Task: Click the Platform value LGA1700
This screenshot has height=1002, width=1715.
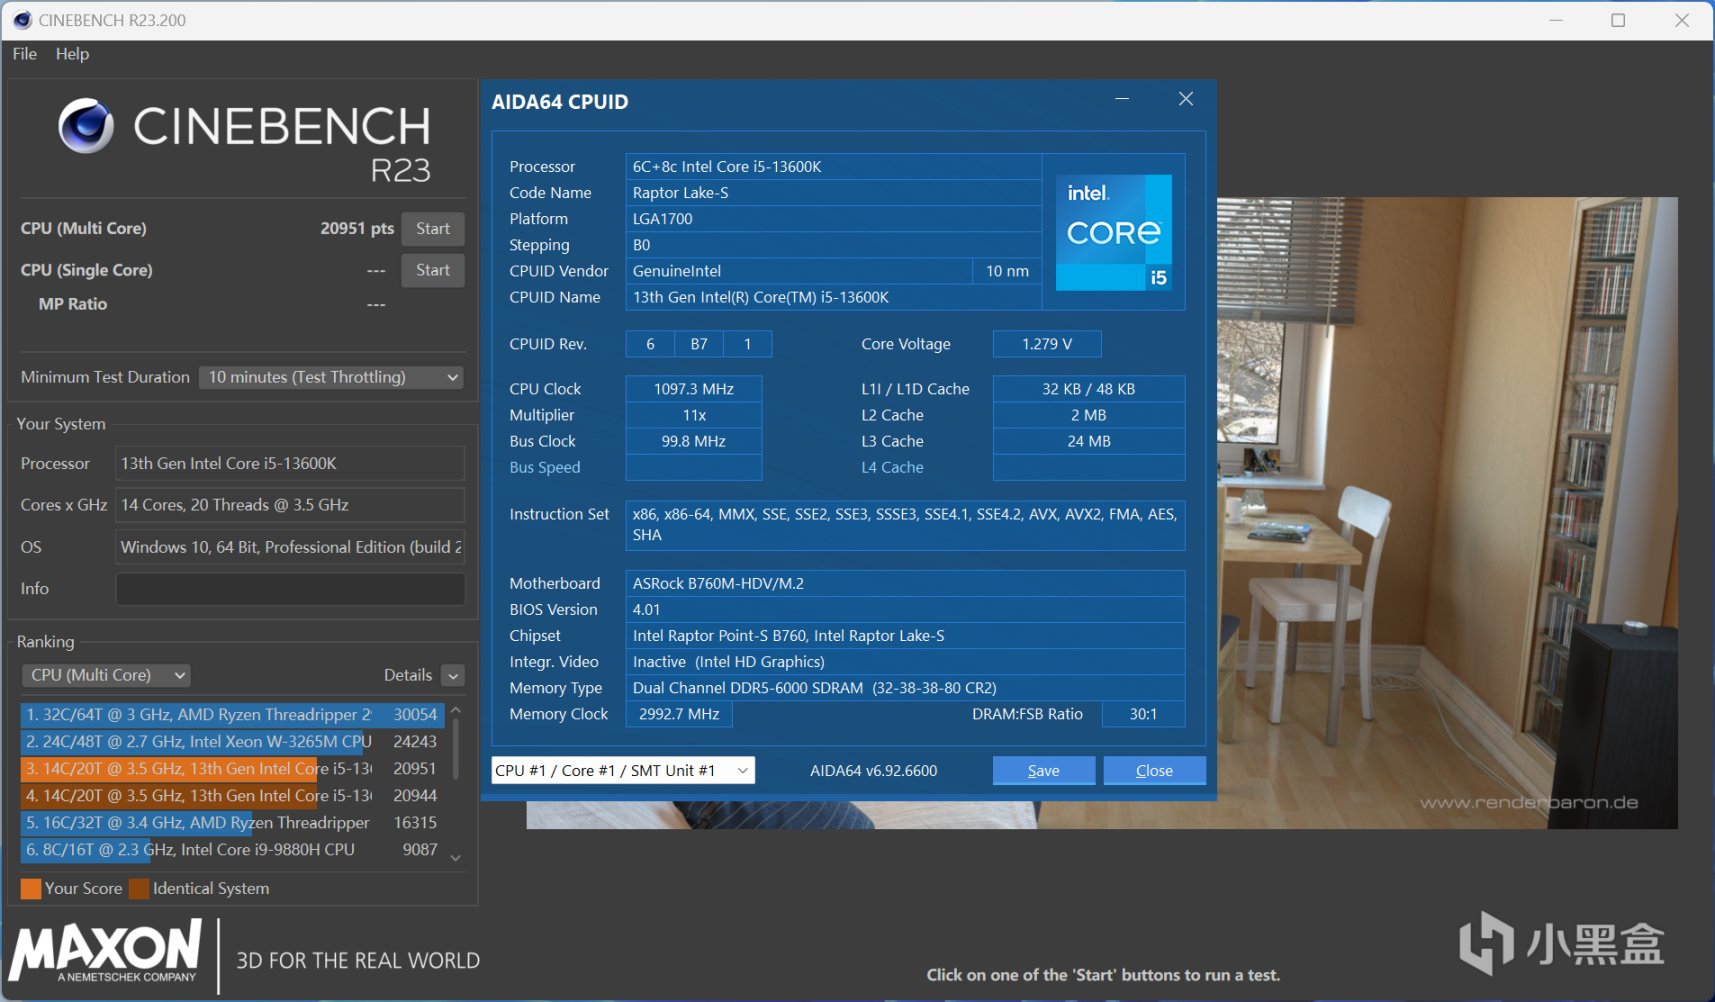Action: 834,219
